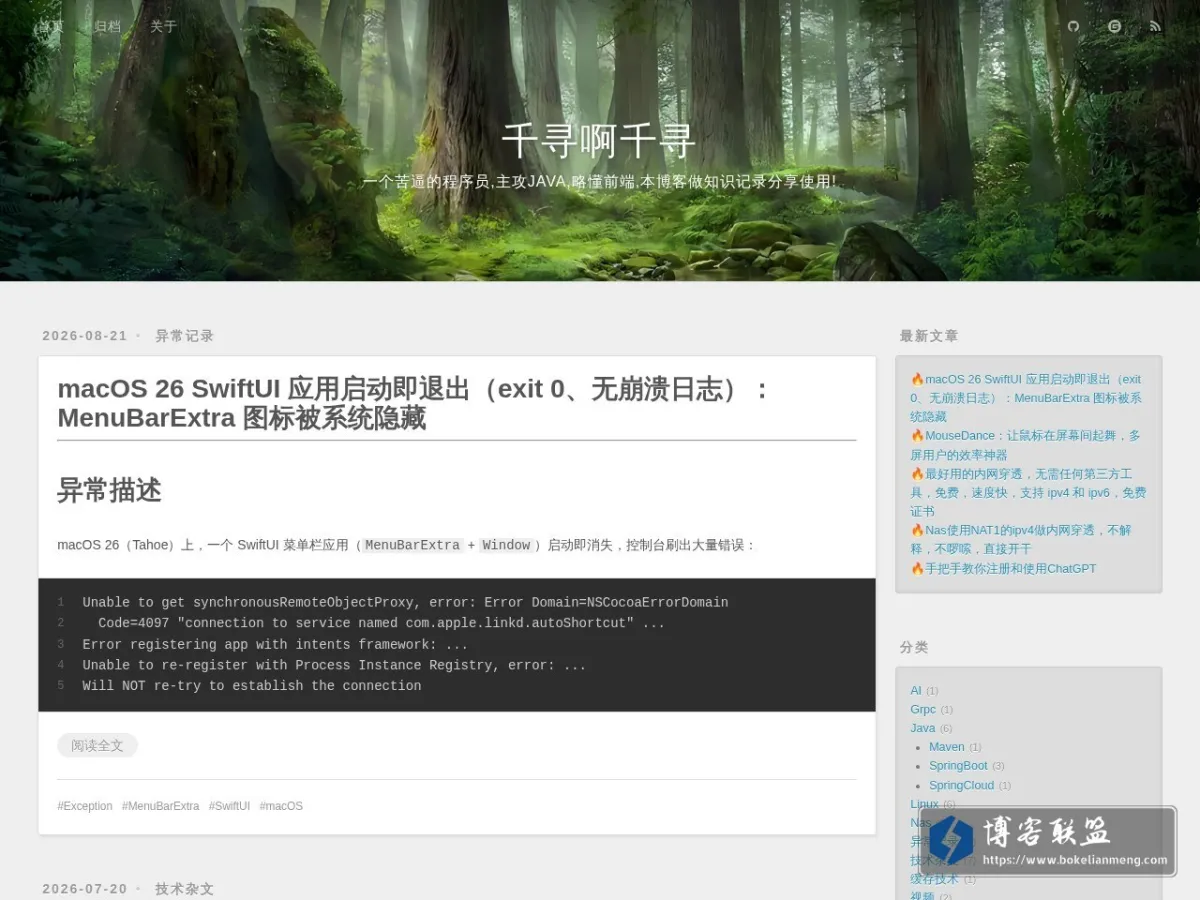Click the 异常描述 heading
The image size is (1200, 900).
pyautogui.click(x=109, y=490)
